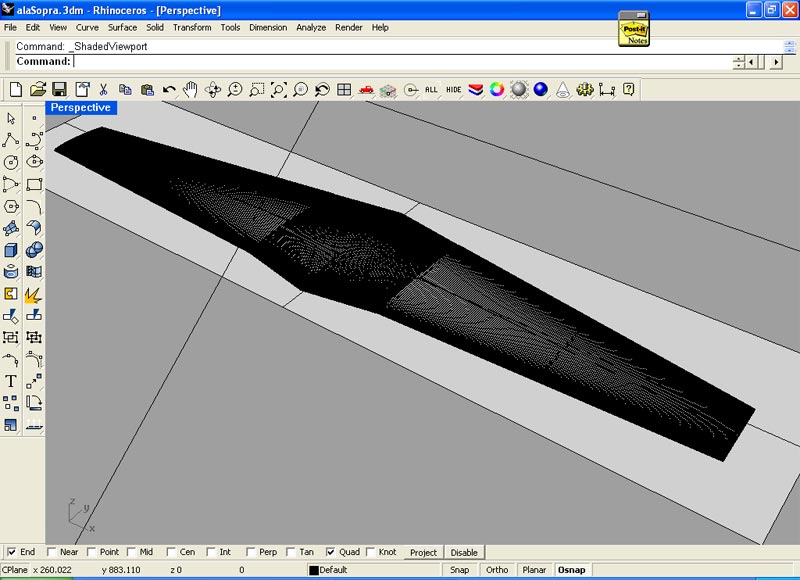Open the Surface menu

tap(122, 27)
